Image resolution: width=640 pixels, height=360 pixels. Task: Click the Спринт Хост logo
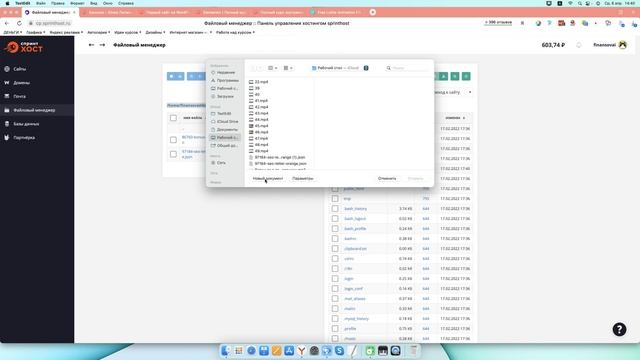coord(24,47)
